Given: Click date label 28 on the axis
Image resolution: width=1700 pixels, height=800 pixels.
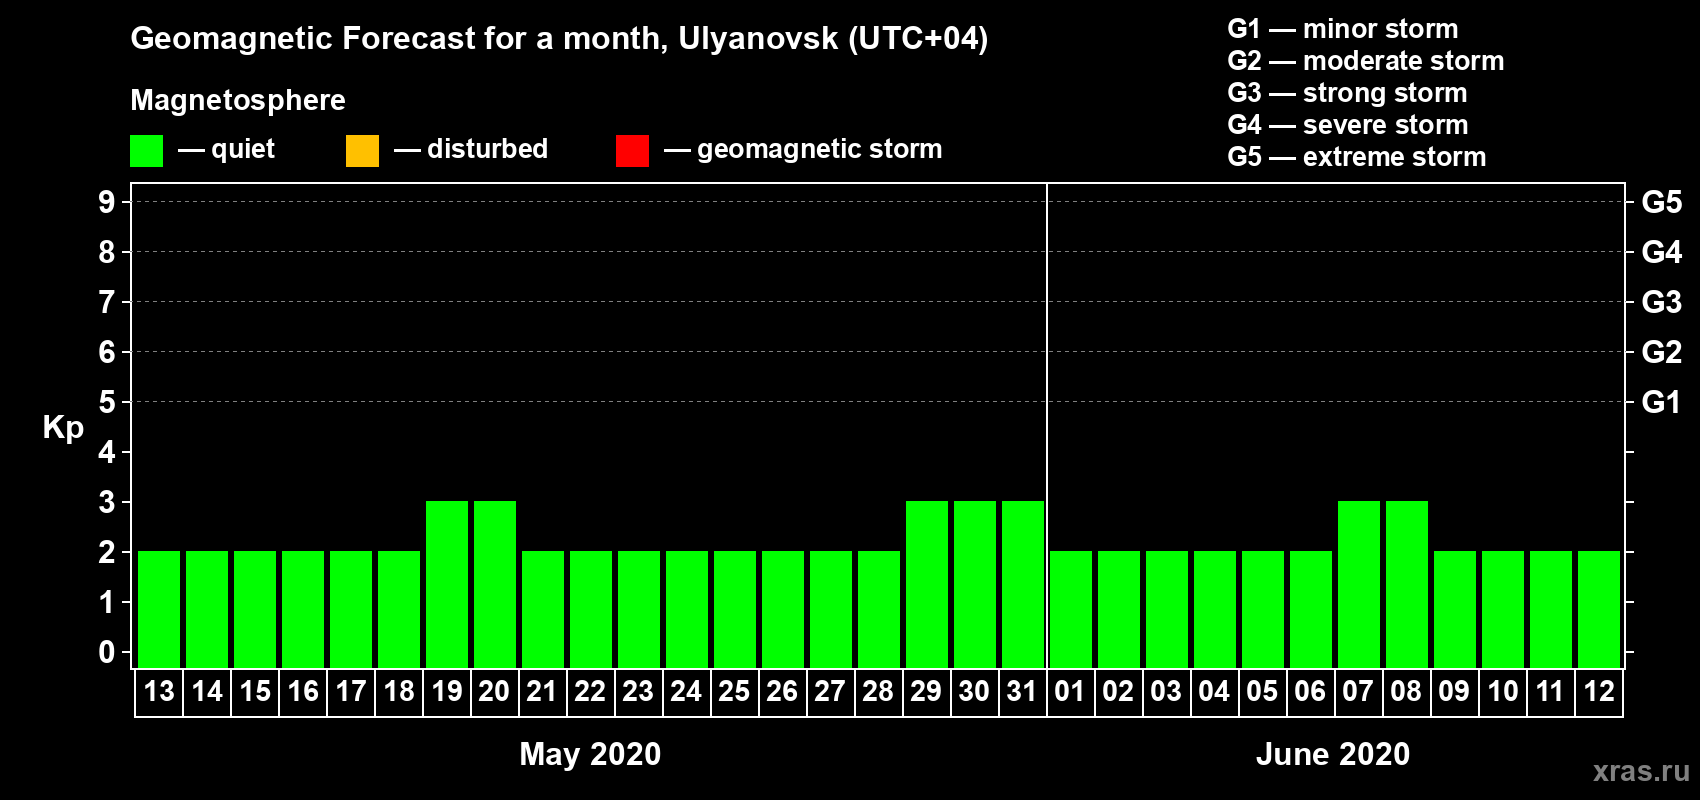Looking at the screenshot, I should pyautogui.click(x=879, y=692).
